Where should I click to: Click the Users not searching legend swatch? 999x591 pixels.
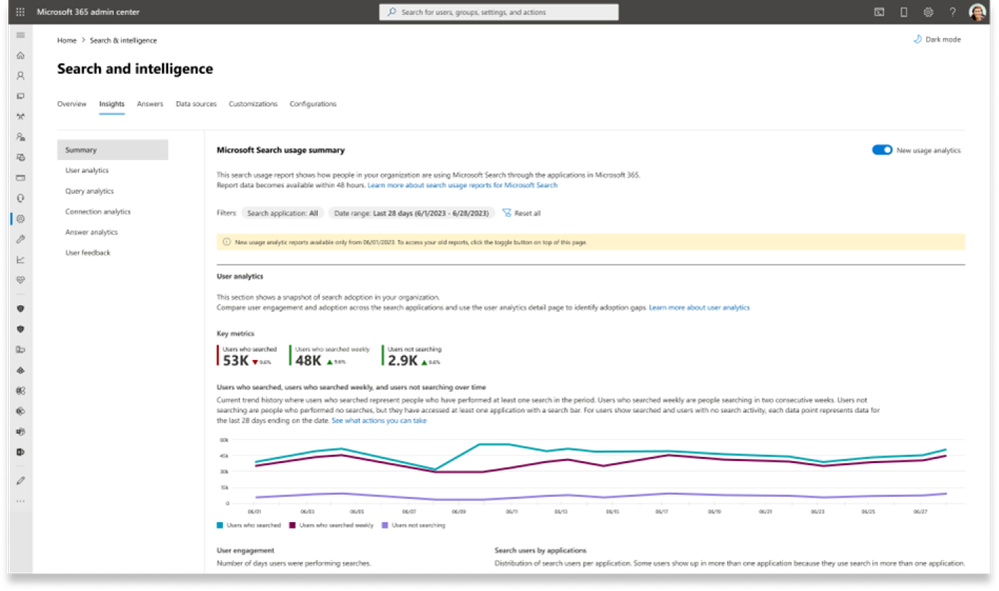[x=385, y=525]
